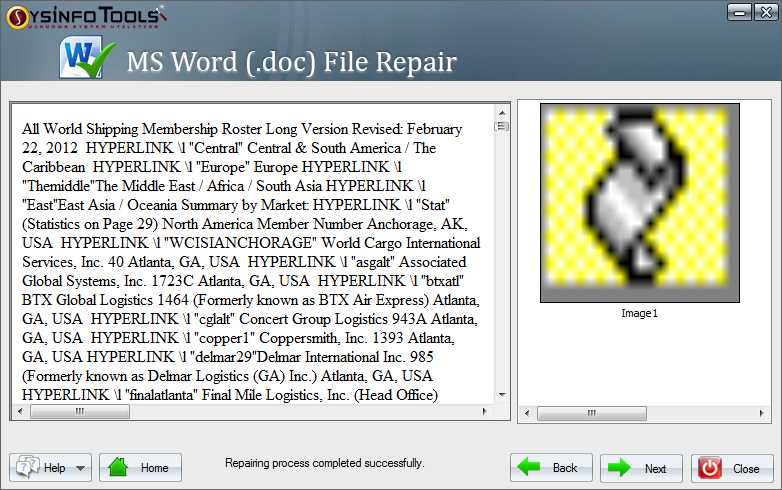Click text 'Concert Group Logistics 943A'
This screenshot has height=490, width=782.
(x=333, y=319)
